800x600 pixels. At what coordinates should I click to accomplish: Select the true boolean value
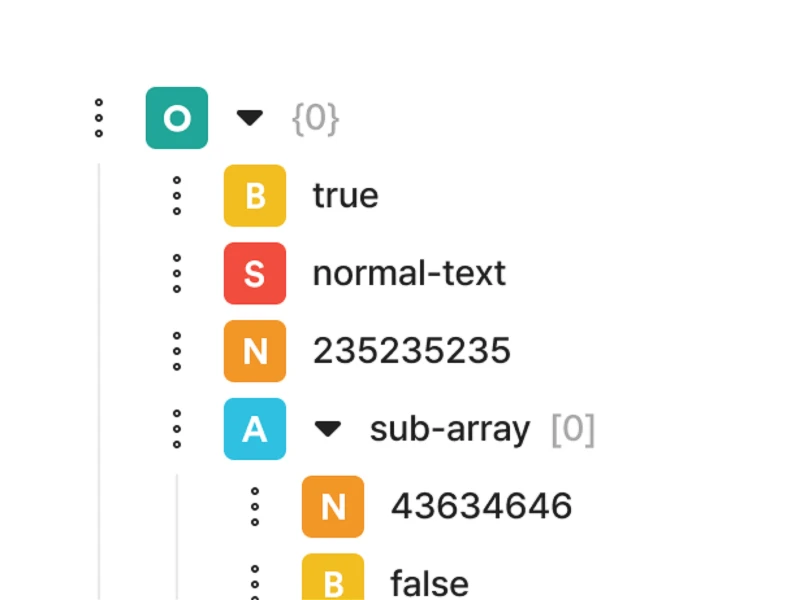point(345,195)
